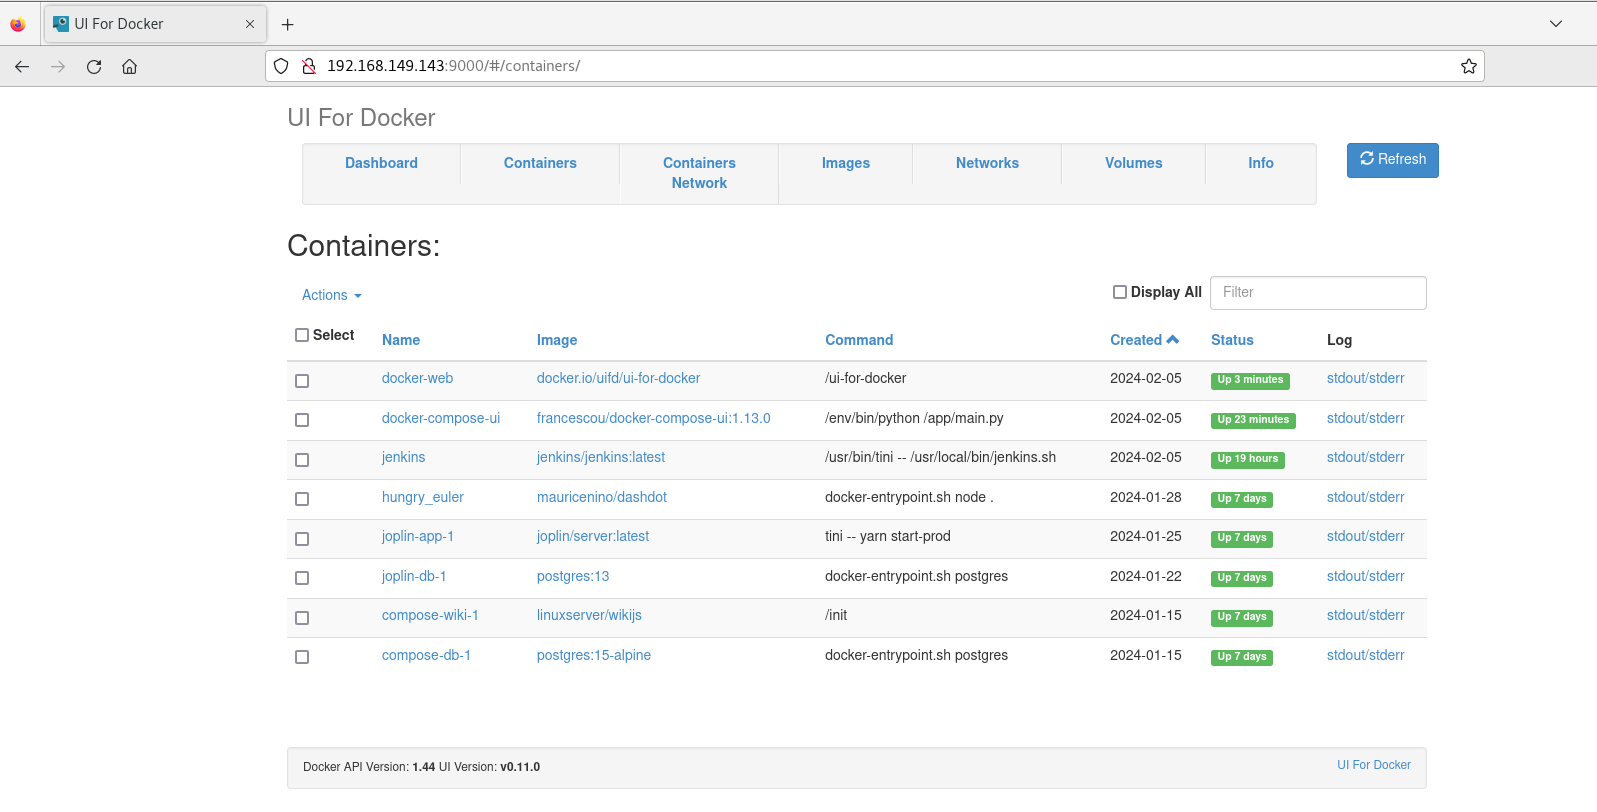The height and width of the screenshot is (812, 1597).
Task: Open the list all tabs chevron
Action: click(x=1555, y=24)
